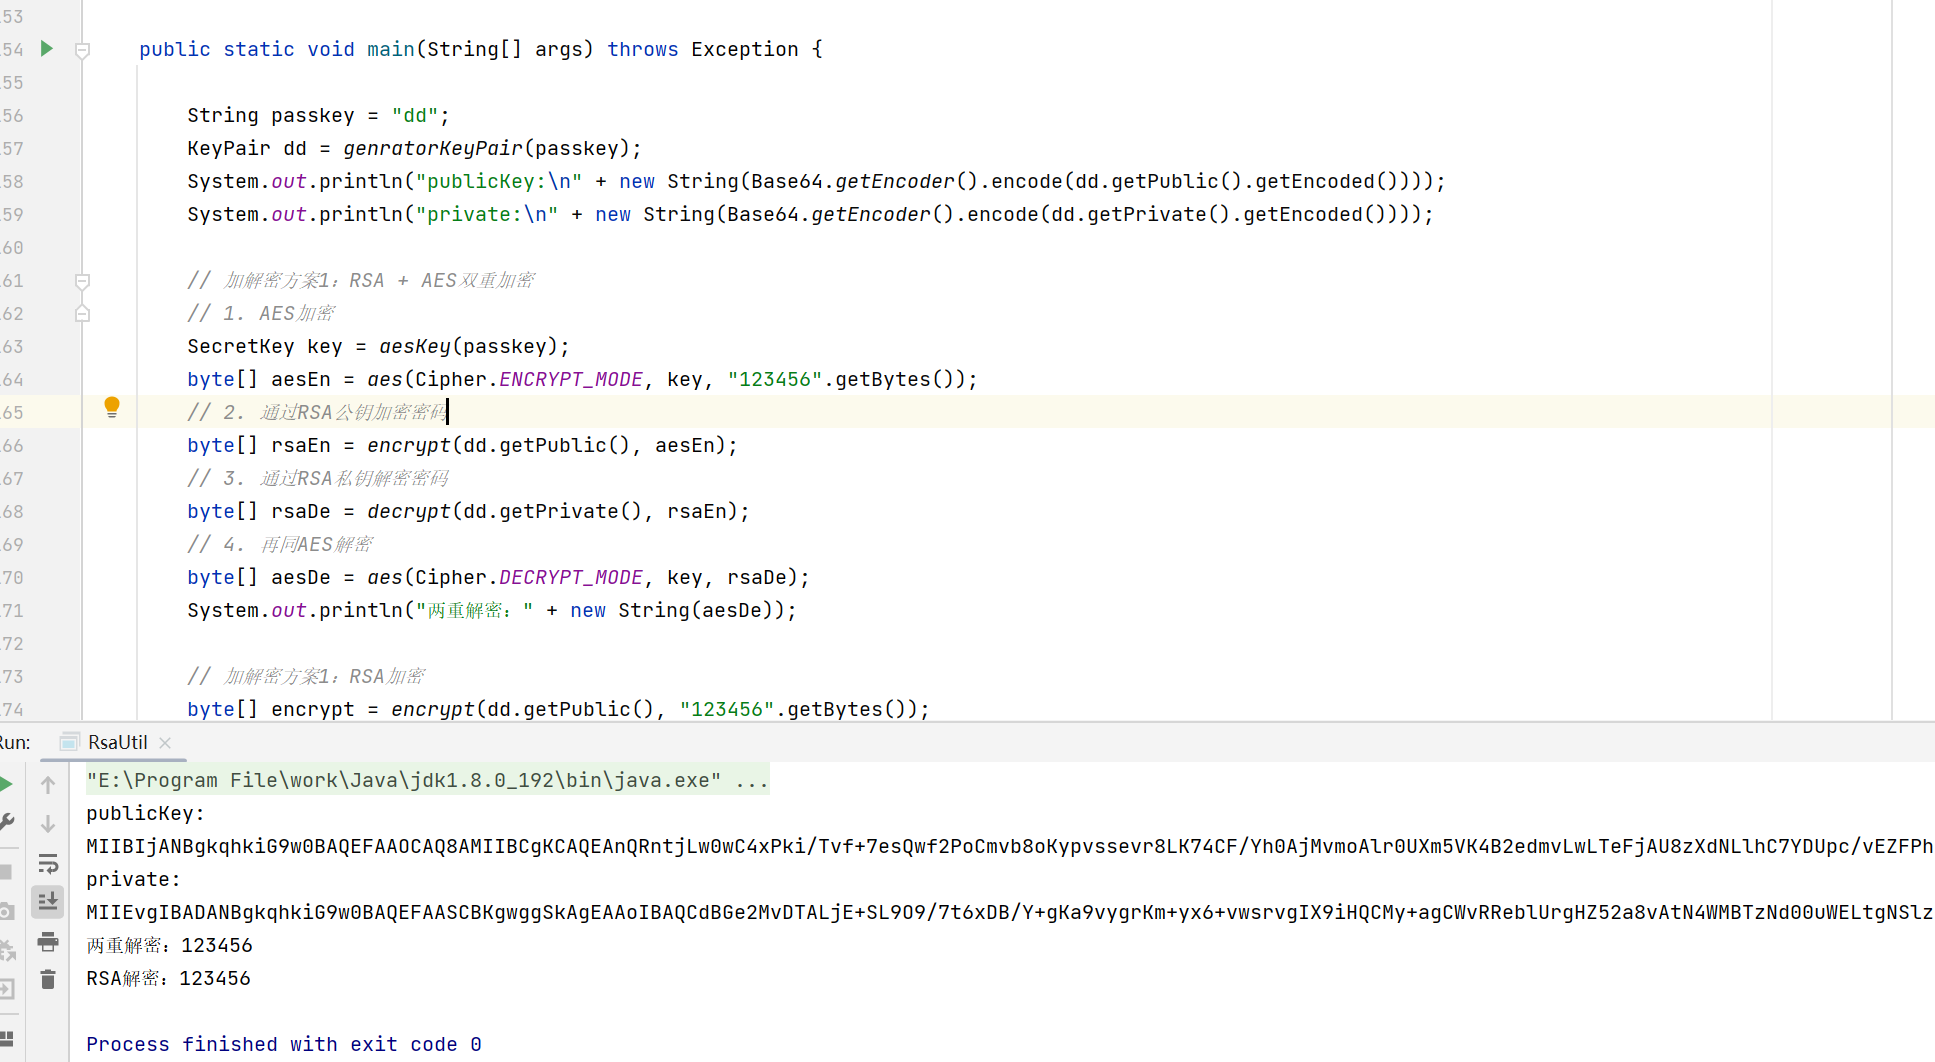Print the console output with printer icon
Viewport: 1935px width, 1062px height.
pos(48,941)
